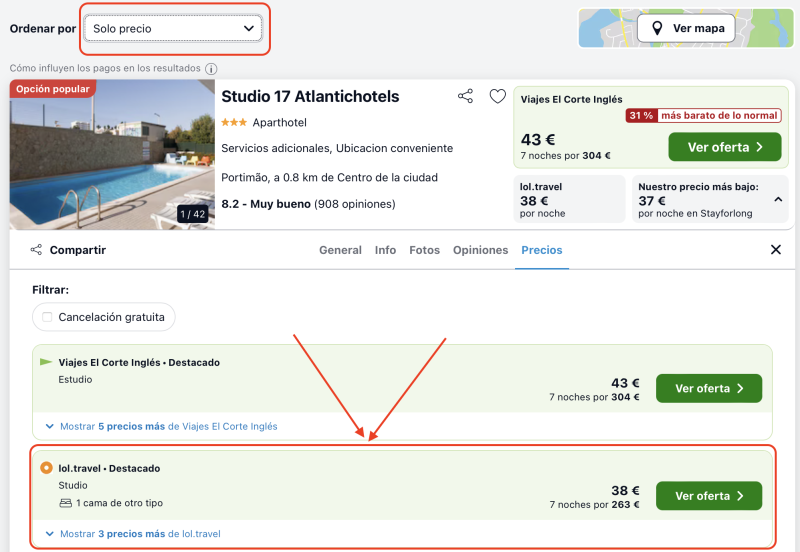Click '8.2 - Muy bueno (908 opiniones)' rating text

pos(308,204)
